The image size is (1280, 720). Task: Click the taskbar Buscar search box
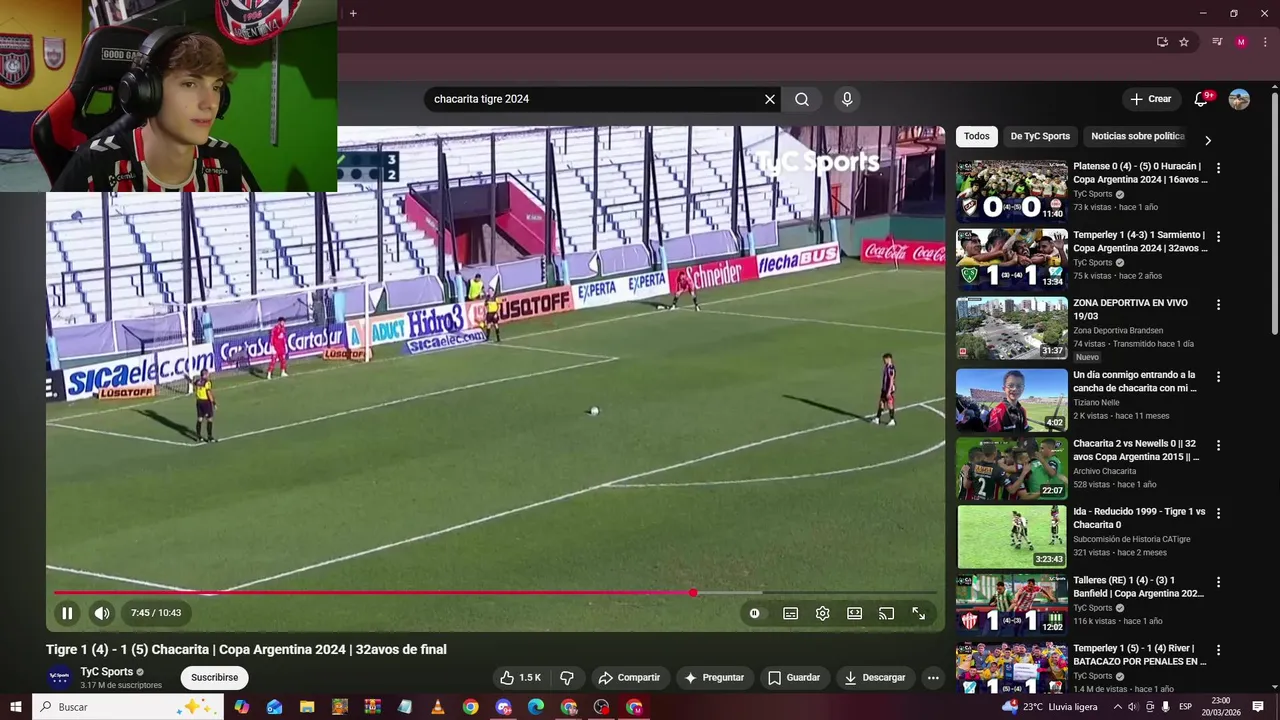tap(127, 707)
